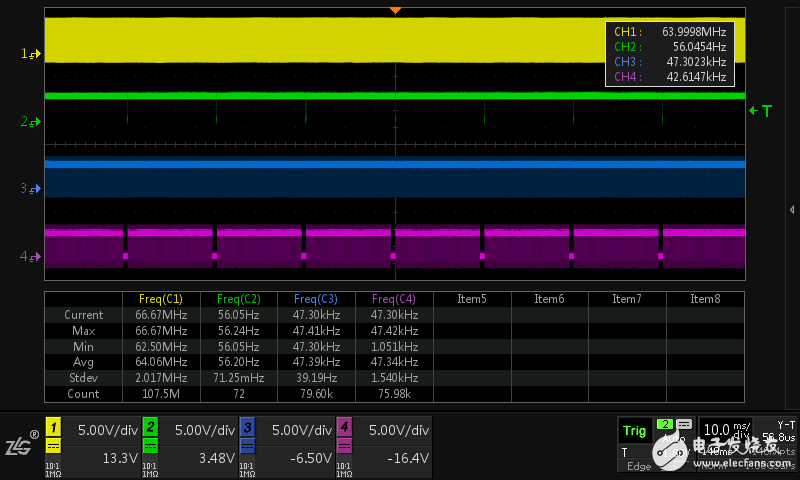The width and height of the screenshot is (800, 480).
Task: Click the channel 3 ground level marker
Action: pos(30,188)
